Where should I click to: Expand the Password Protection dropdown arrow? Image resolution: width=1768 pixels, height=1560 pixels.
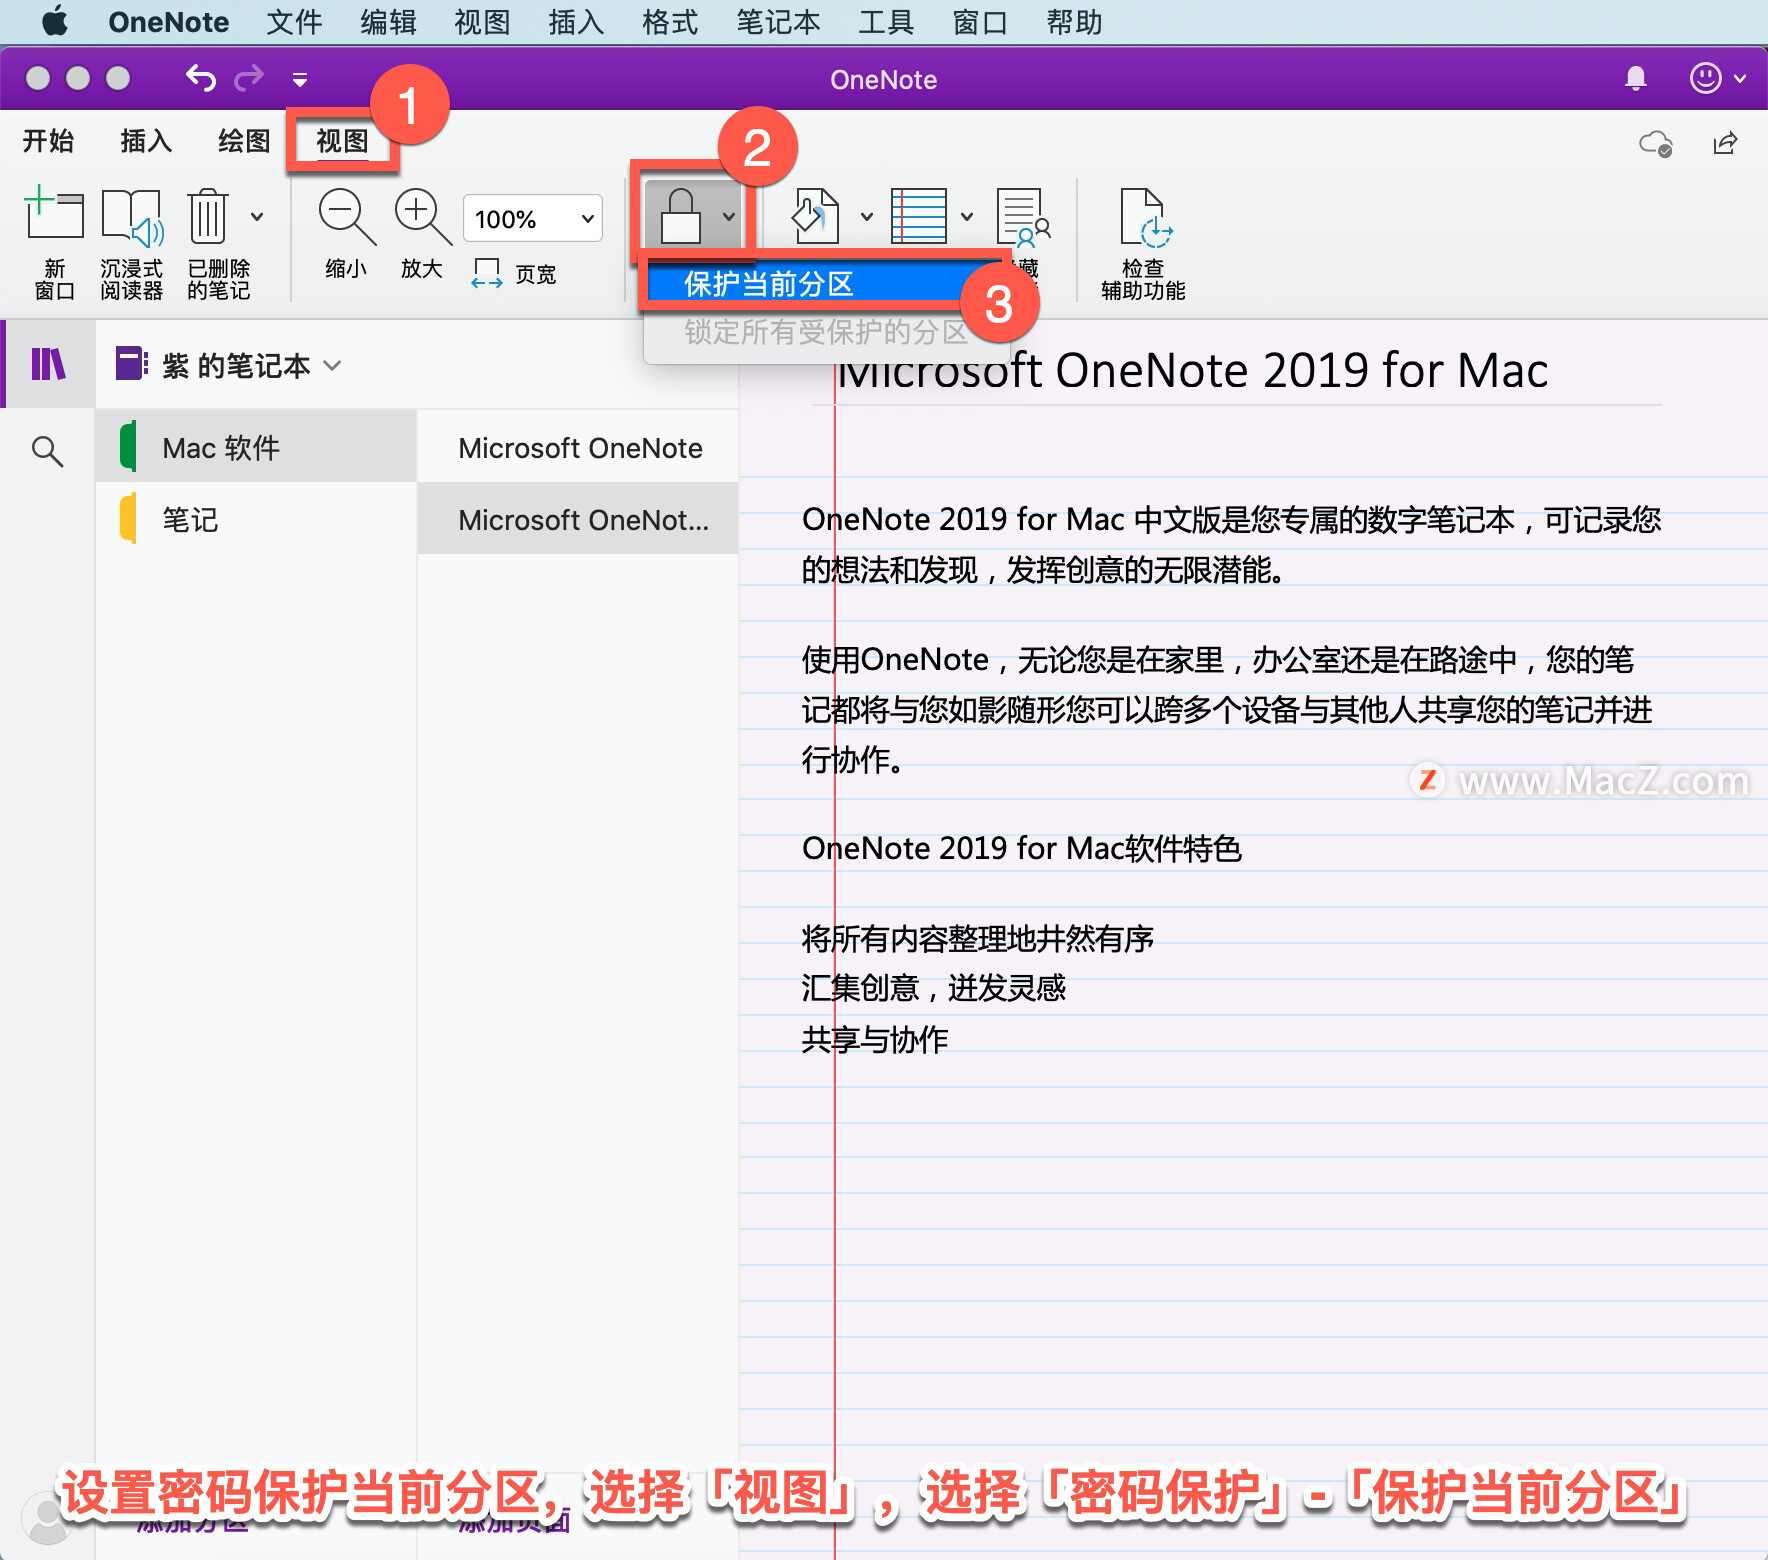tap(729, 216)
